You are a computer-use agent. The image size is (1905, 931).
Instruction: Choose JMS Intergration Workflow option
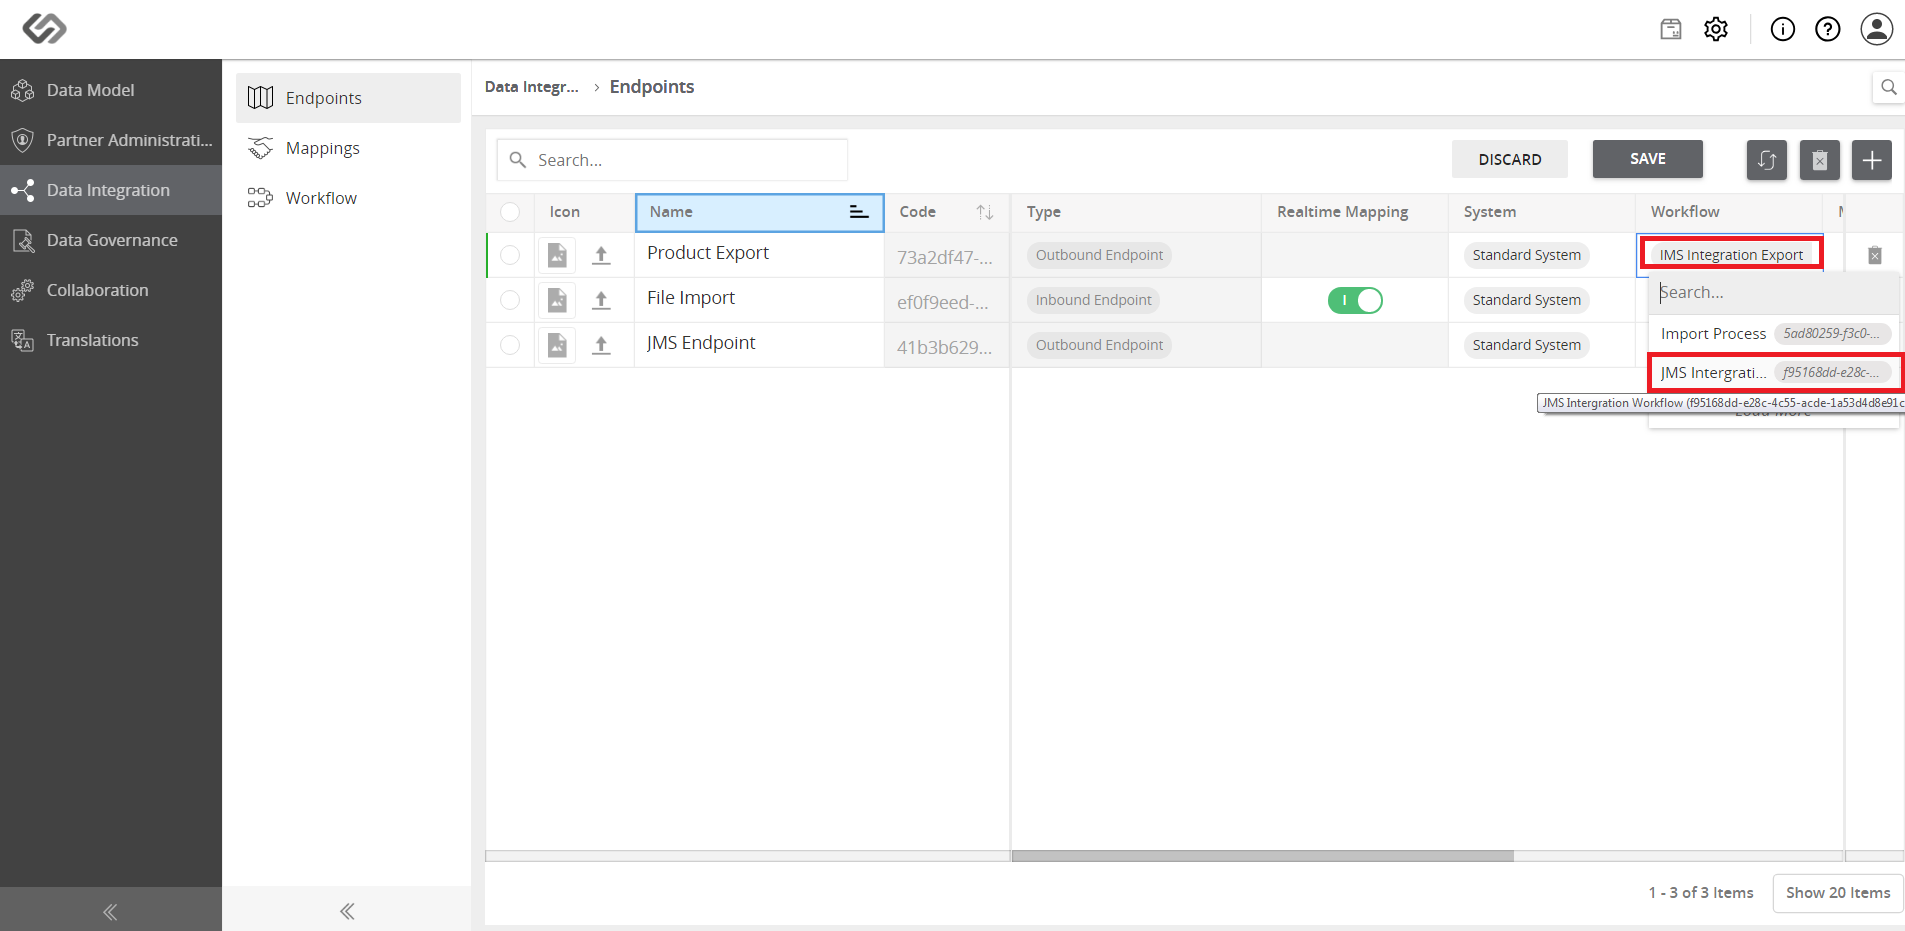(x=1775, y=373)
